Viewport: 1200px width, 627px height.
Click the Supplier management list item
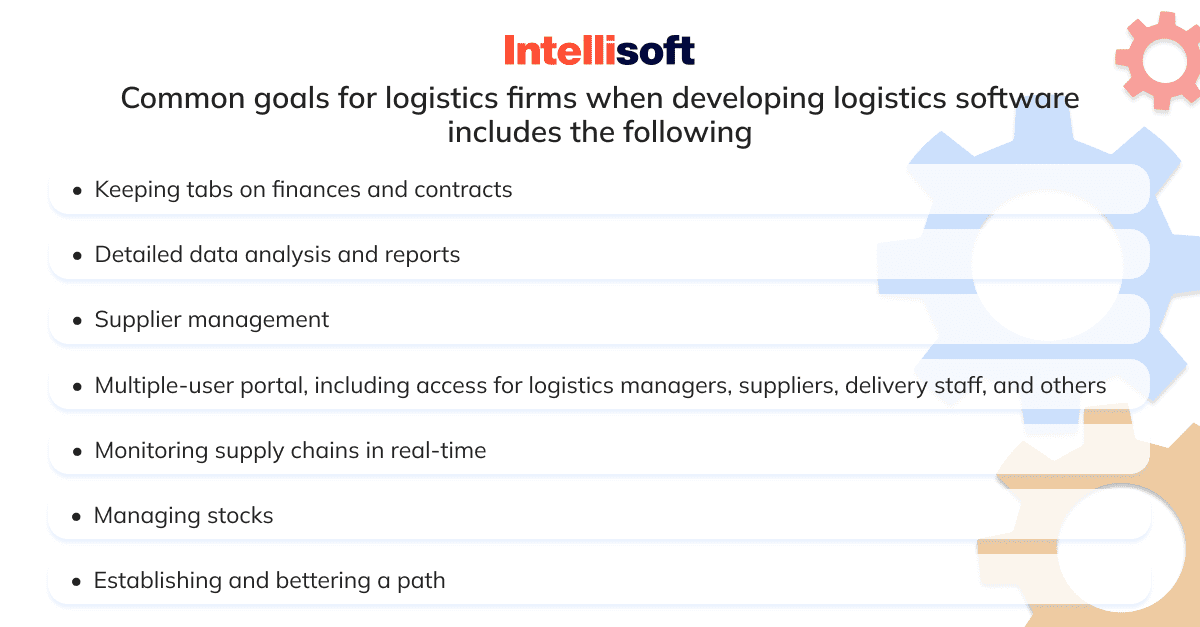599,320
